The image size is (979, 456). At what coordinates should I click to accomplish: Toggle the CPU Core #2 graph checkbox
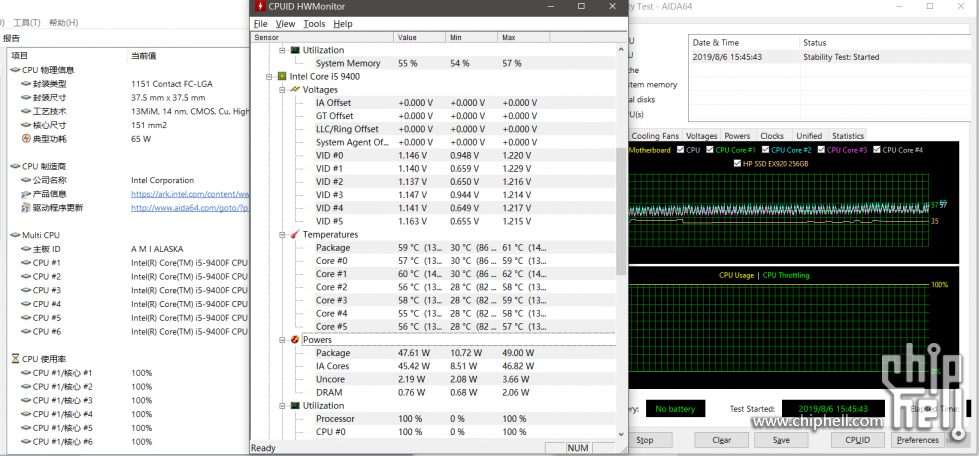tap(765, 150)
